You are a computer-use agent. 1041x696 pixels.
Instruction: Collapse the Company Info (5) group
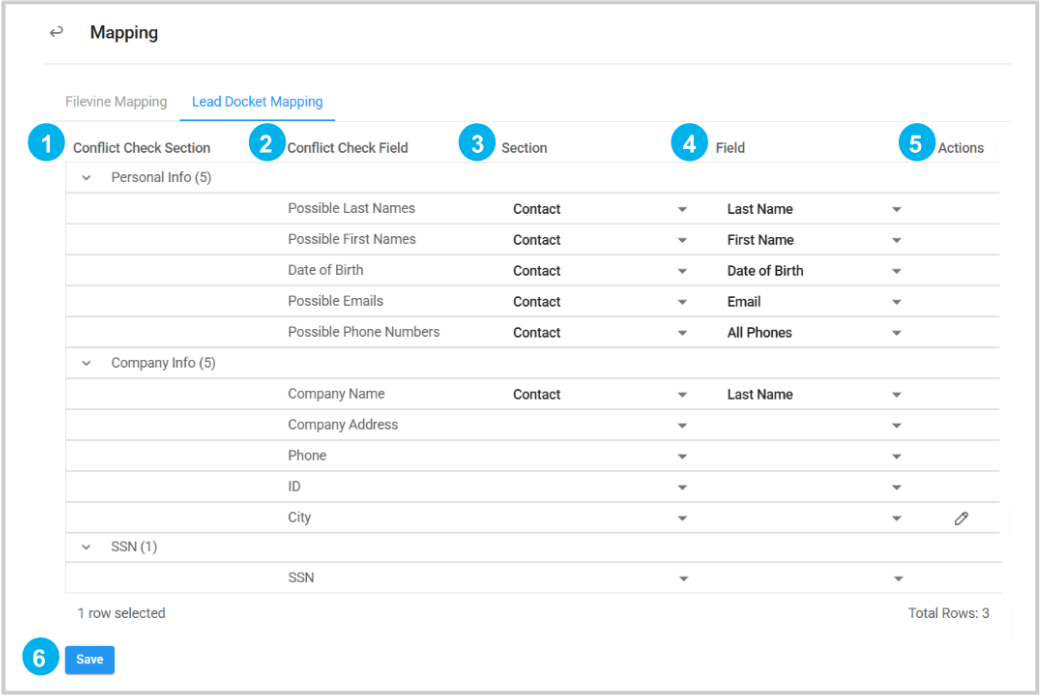click(x=86, y=363)
